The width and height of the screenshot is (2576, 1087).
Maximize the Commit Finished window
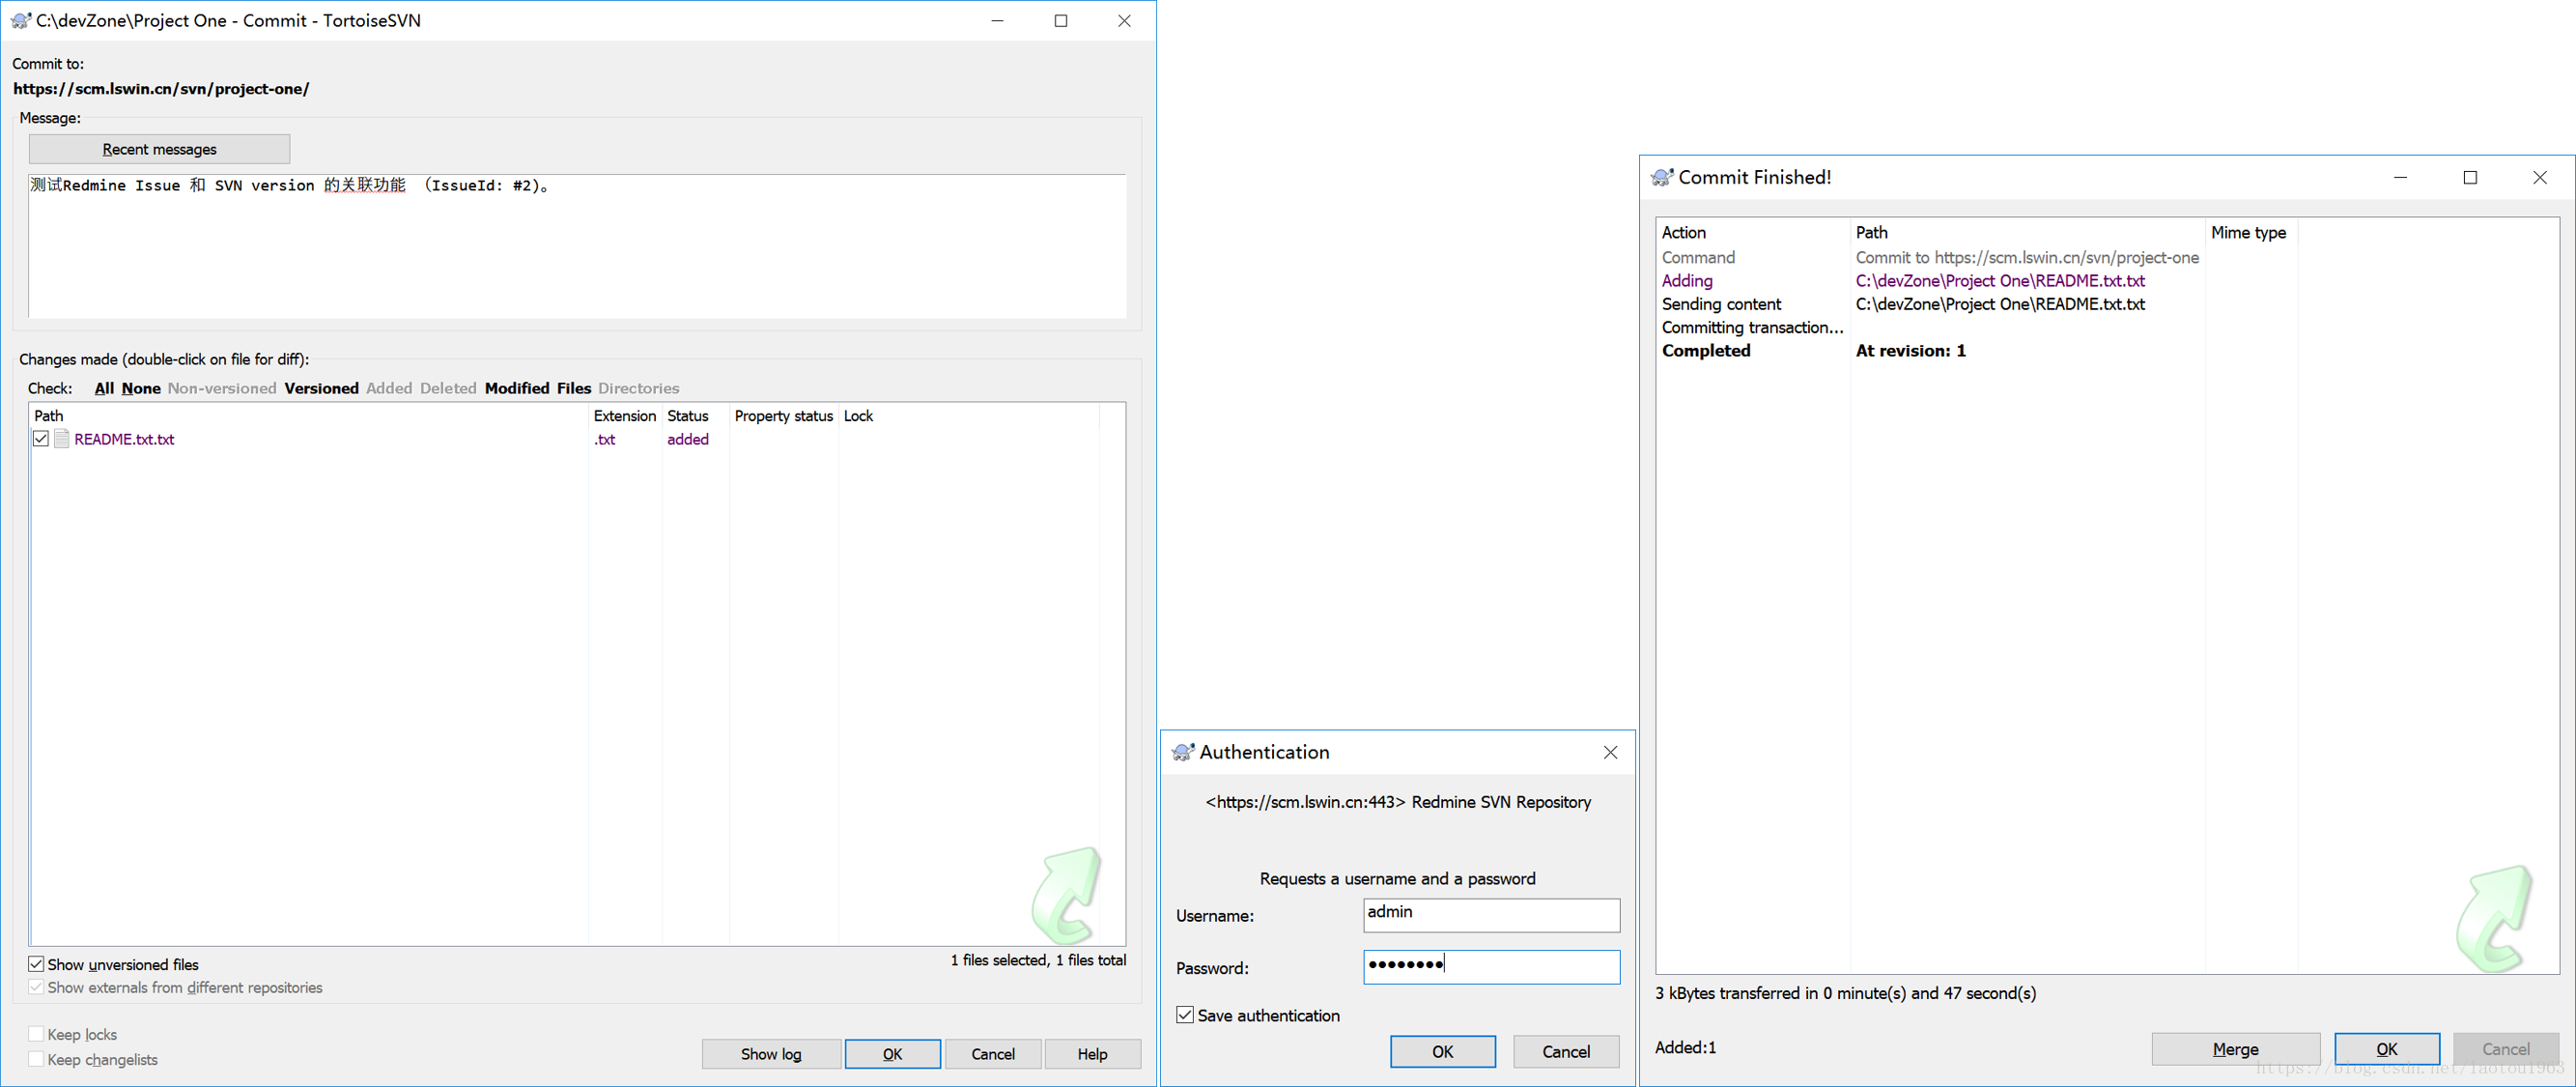tap(2470, 177)
